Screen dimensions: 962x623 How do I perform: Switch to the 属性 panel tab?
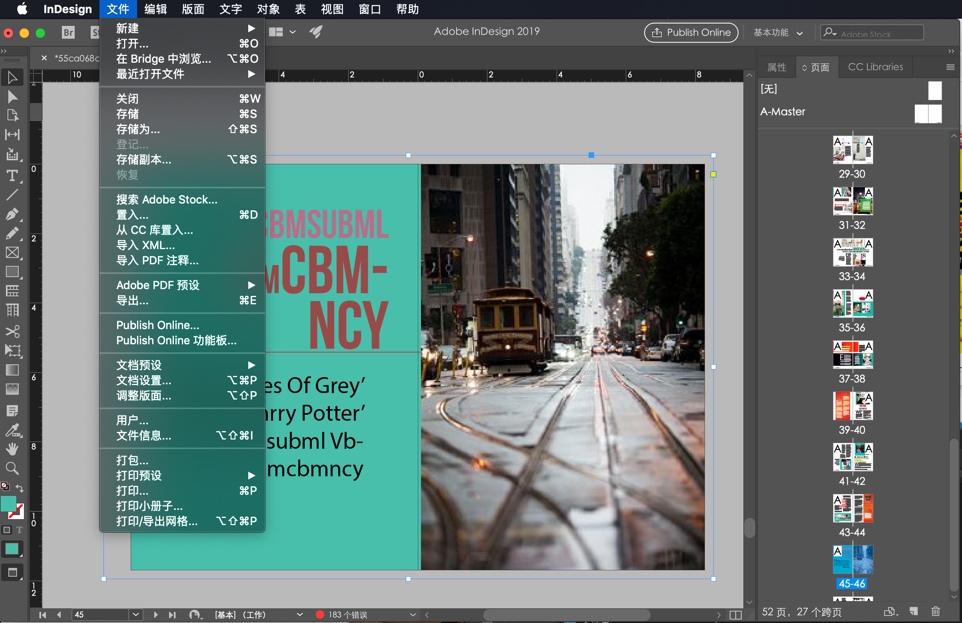(x=776, y=67)
